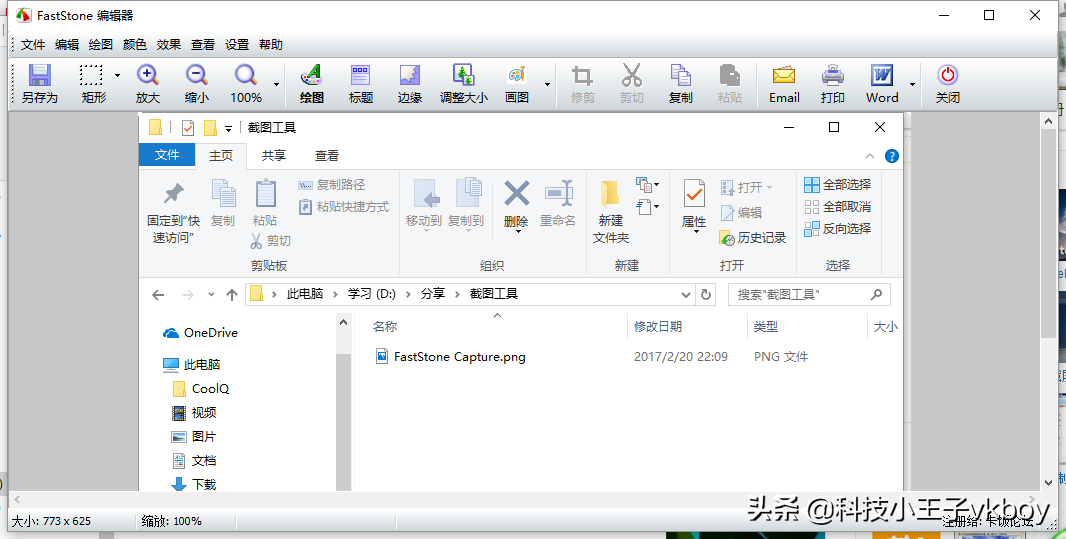Click 学习 (D:) in the address path
Image resolution: width=1066 pixels, height=539 pixels.
tap(372, 294)
